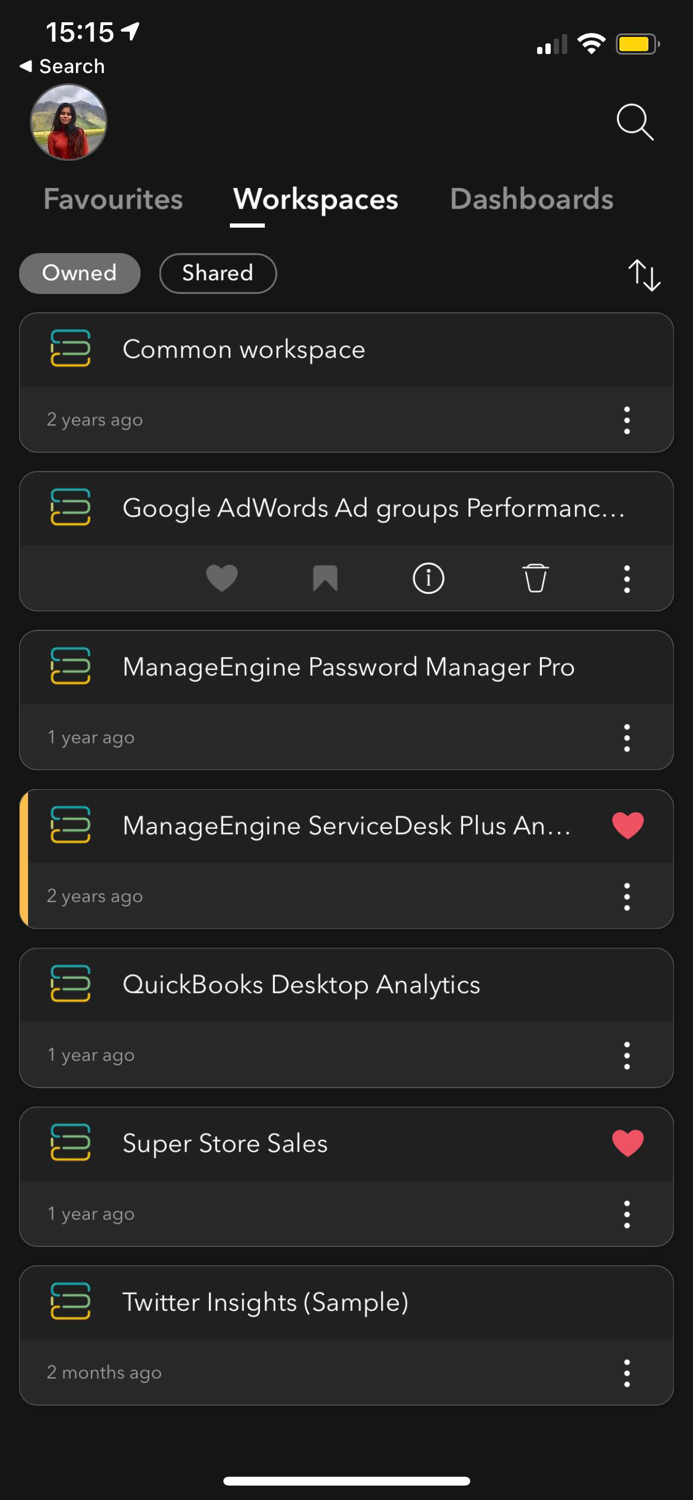Open the search magnifier icon
The image size is (693, 1500).
(634, 122)
